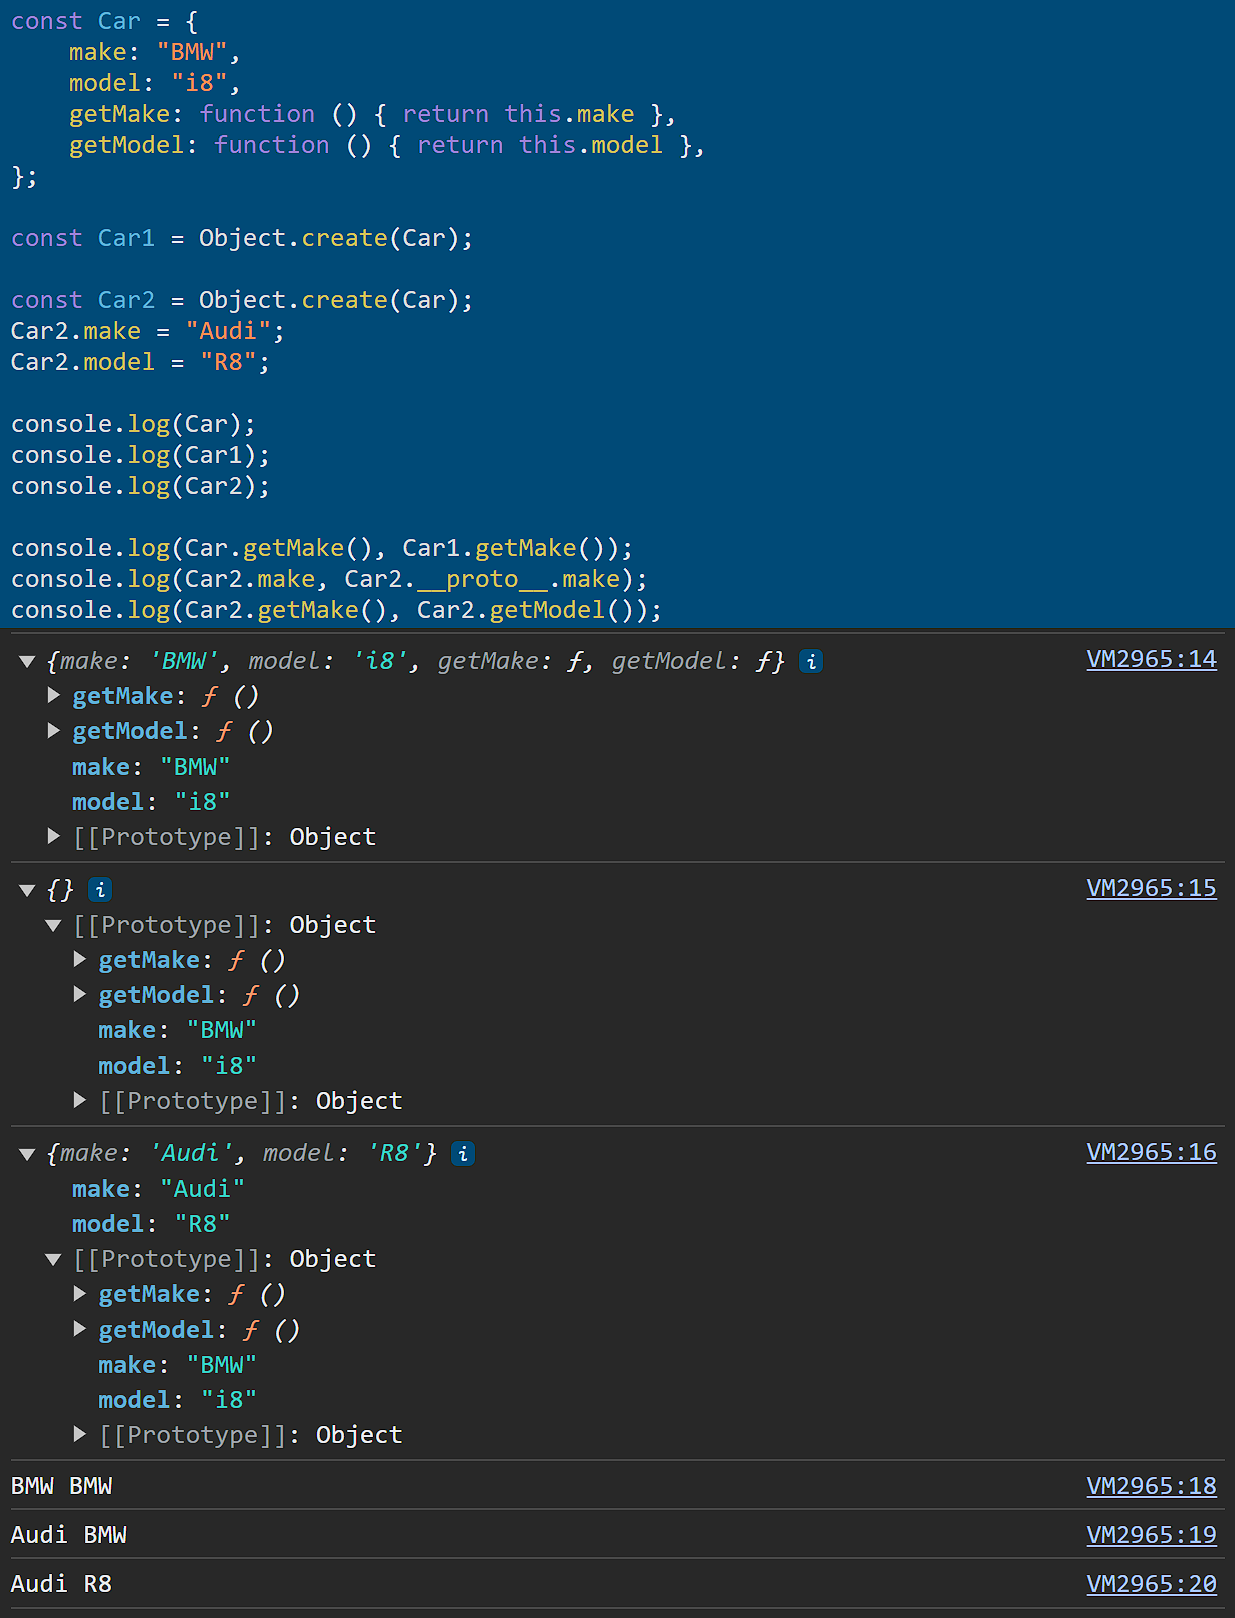
Task: Click the info icon beside the Audi R8 object summary
Action: [463, 1153]
